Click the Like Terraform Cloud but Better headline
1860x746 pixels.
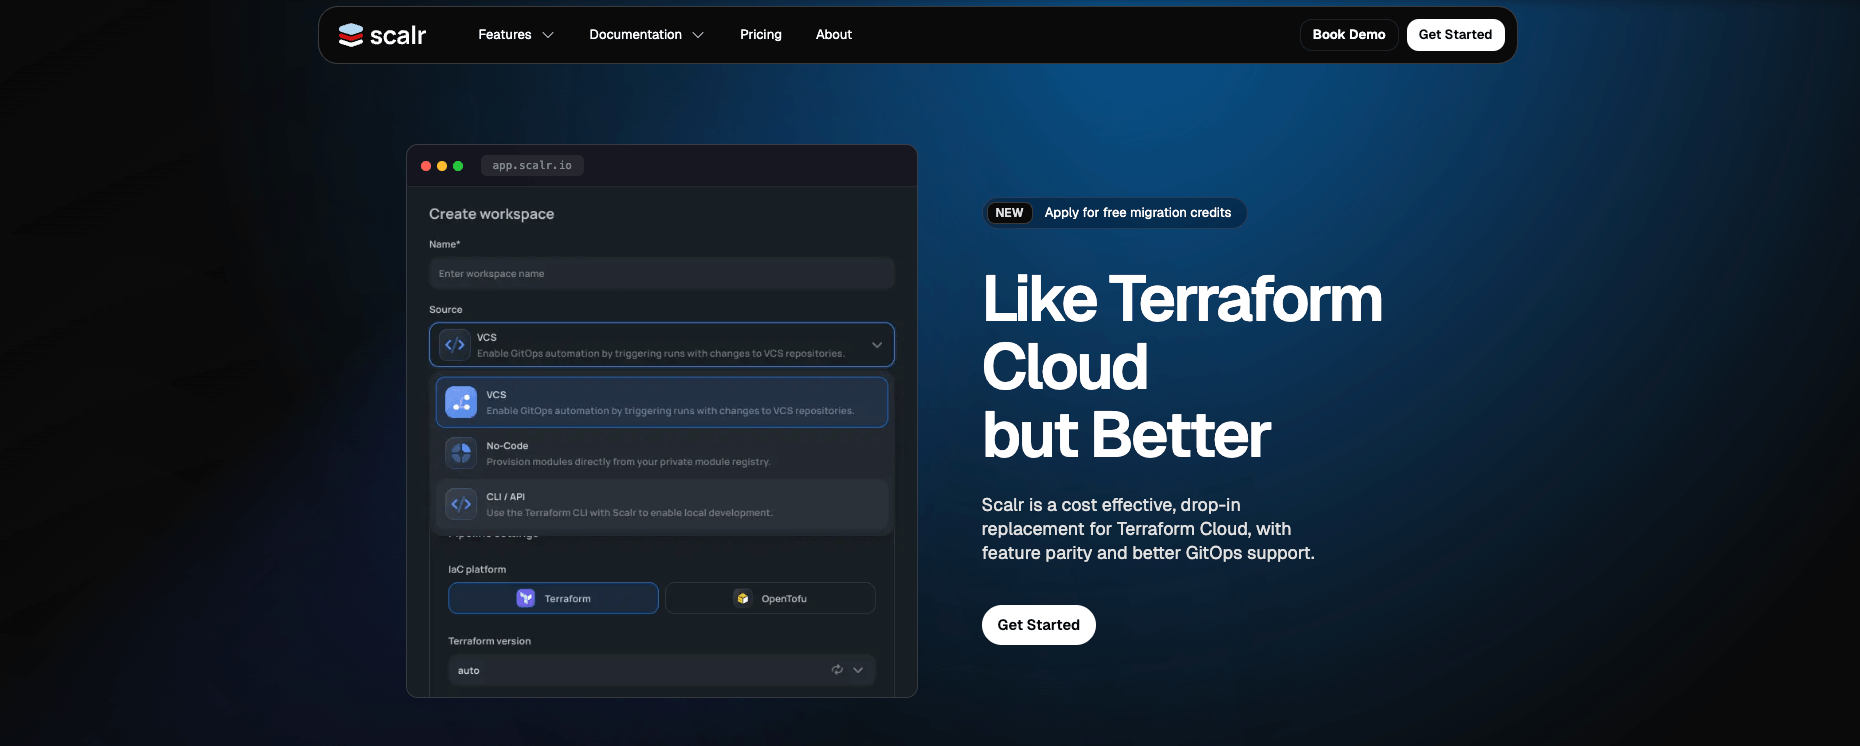click(1182, 367)
